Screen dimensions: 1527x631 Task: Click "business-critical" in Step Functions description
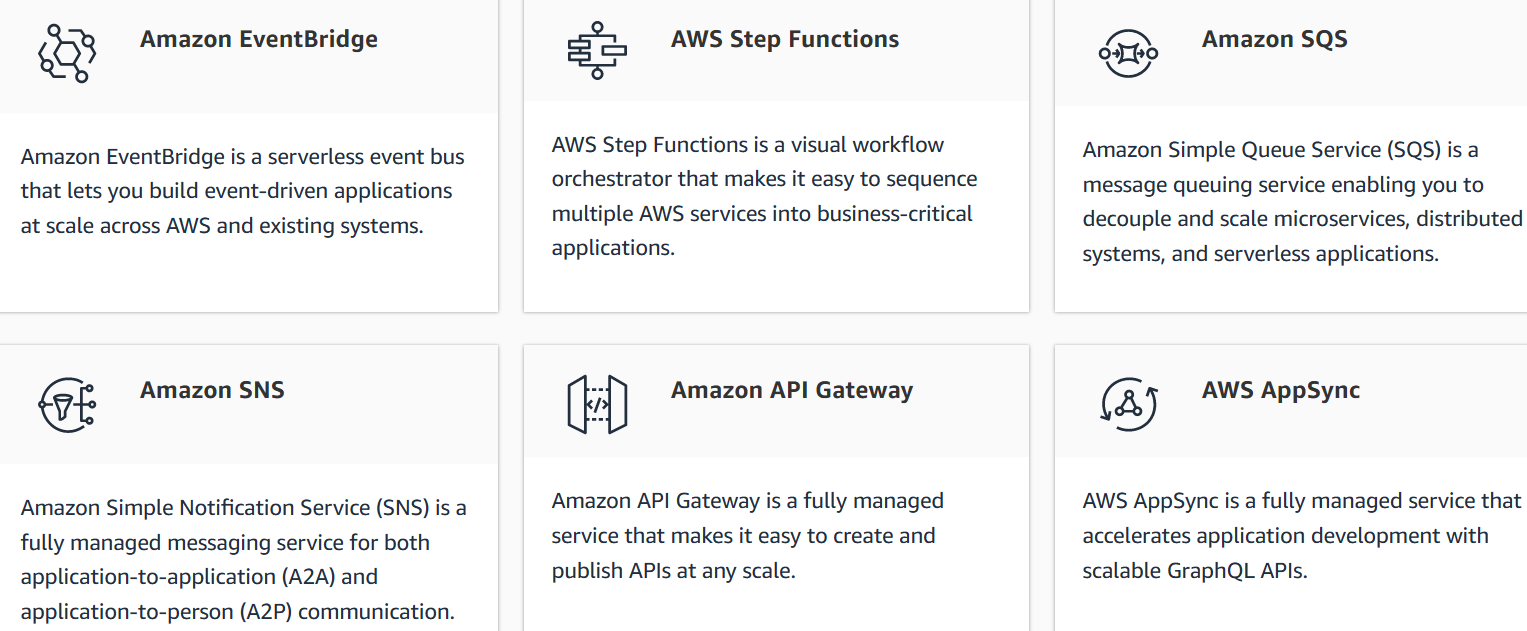coord(895,214)
